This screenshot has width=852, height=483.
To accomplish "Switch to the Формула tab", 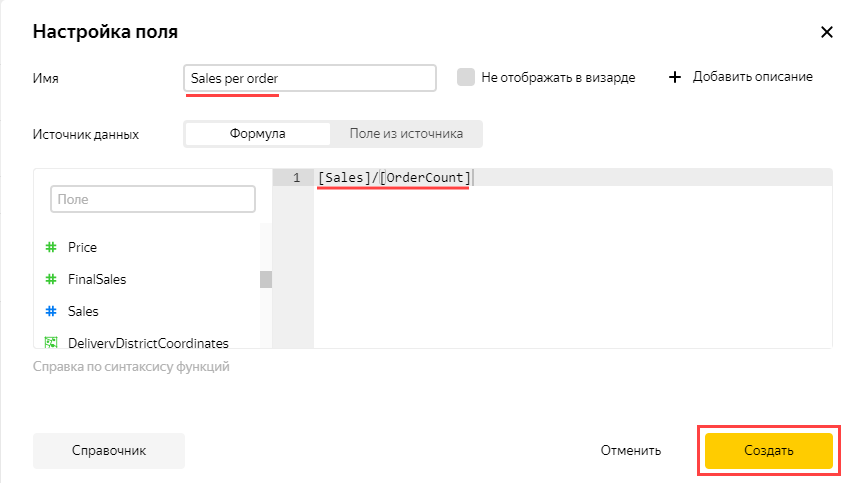I will (258, 134).
